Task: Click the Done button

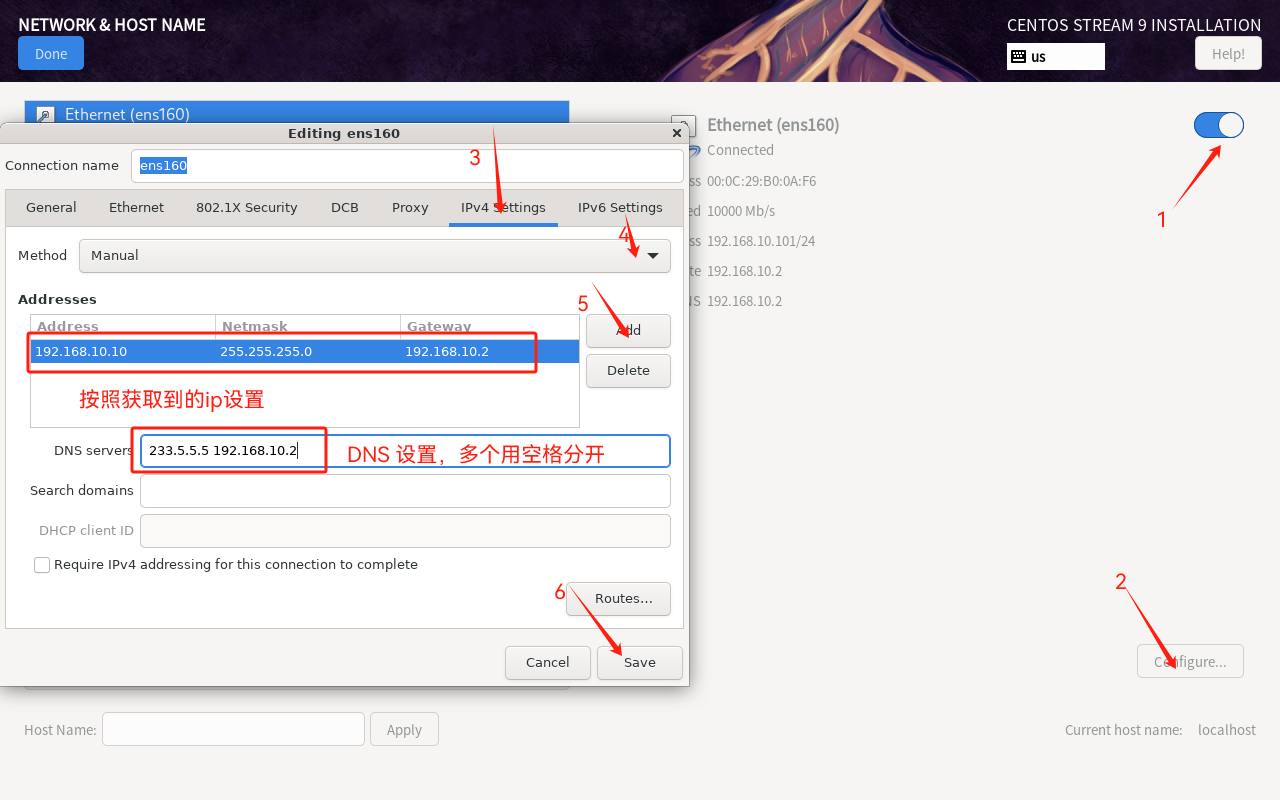Action: coord(51,53)
